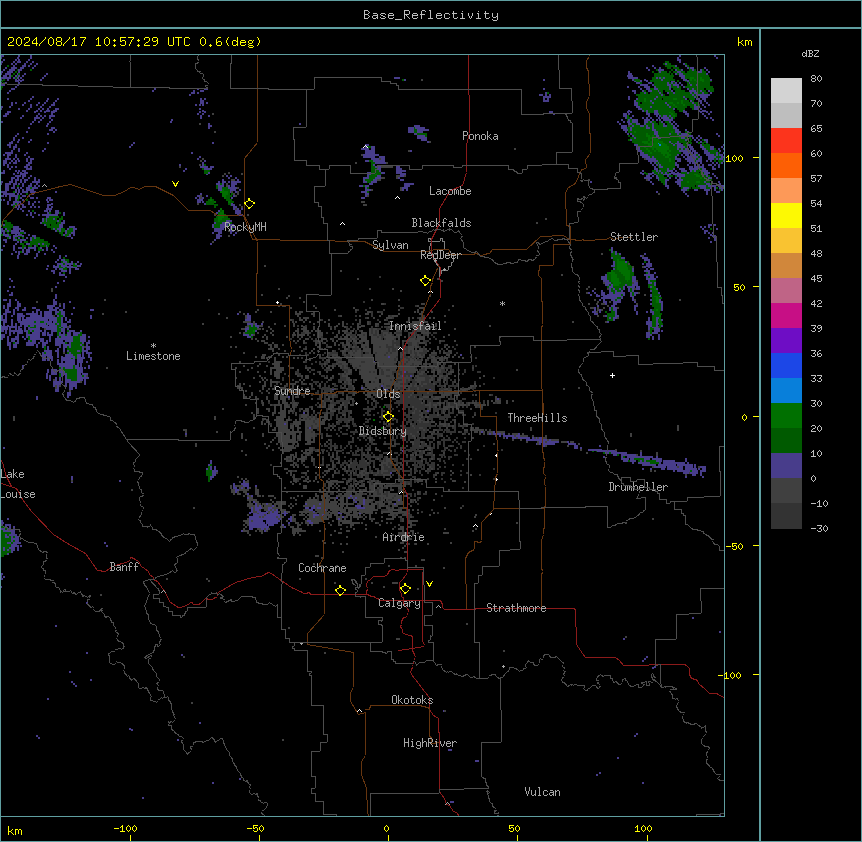The height and width of the screenshot is (842, 862).
Task: Click the km unit label beside the timestamp row
Action: tap(745, 42)
